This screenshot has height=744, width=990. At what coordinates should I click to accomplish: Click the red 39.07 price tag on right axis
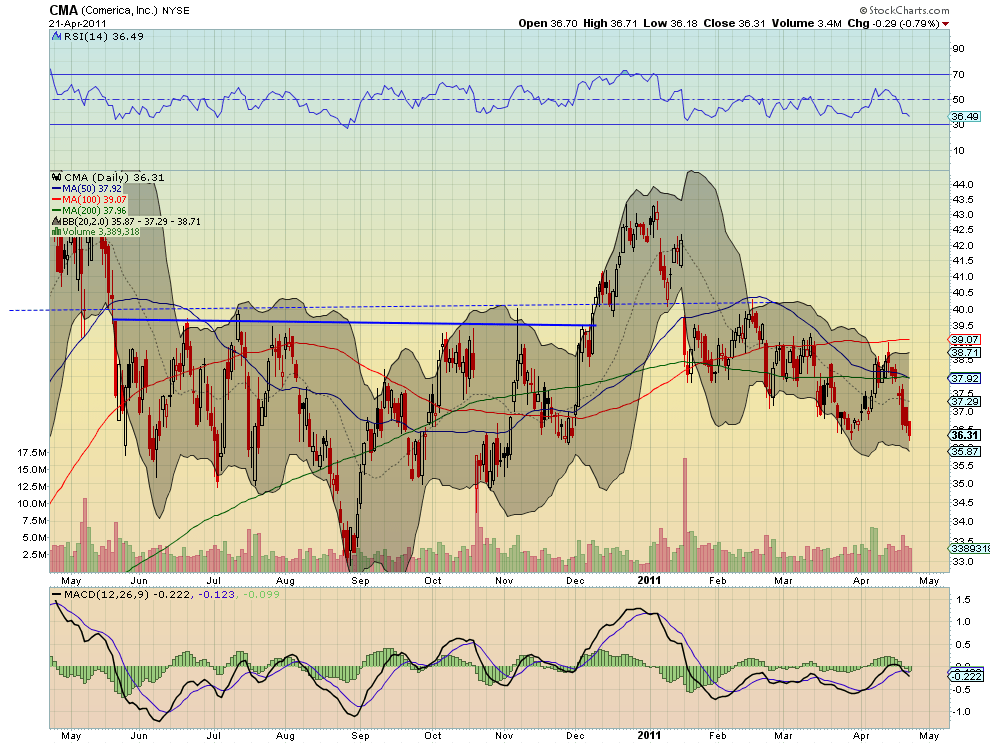pyautogui.click(x=965, y=340)
